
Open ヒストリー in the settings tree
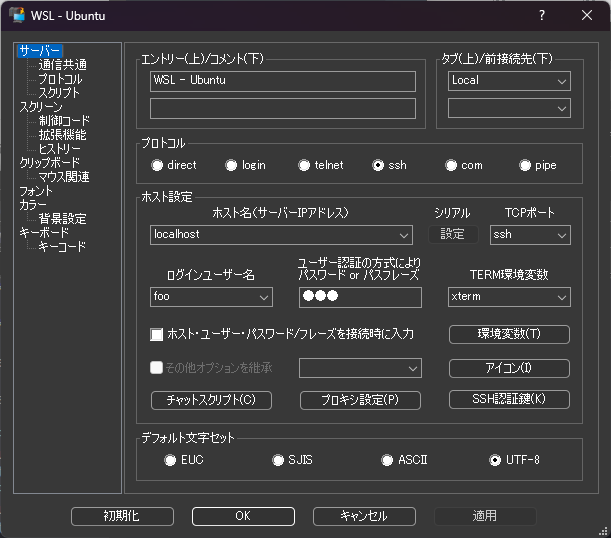point(60,149)
